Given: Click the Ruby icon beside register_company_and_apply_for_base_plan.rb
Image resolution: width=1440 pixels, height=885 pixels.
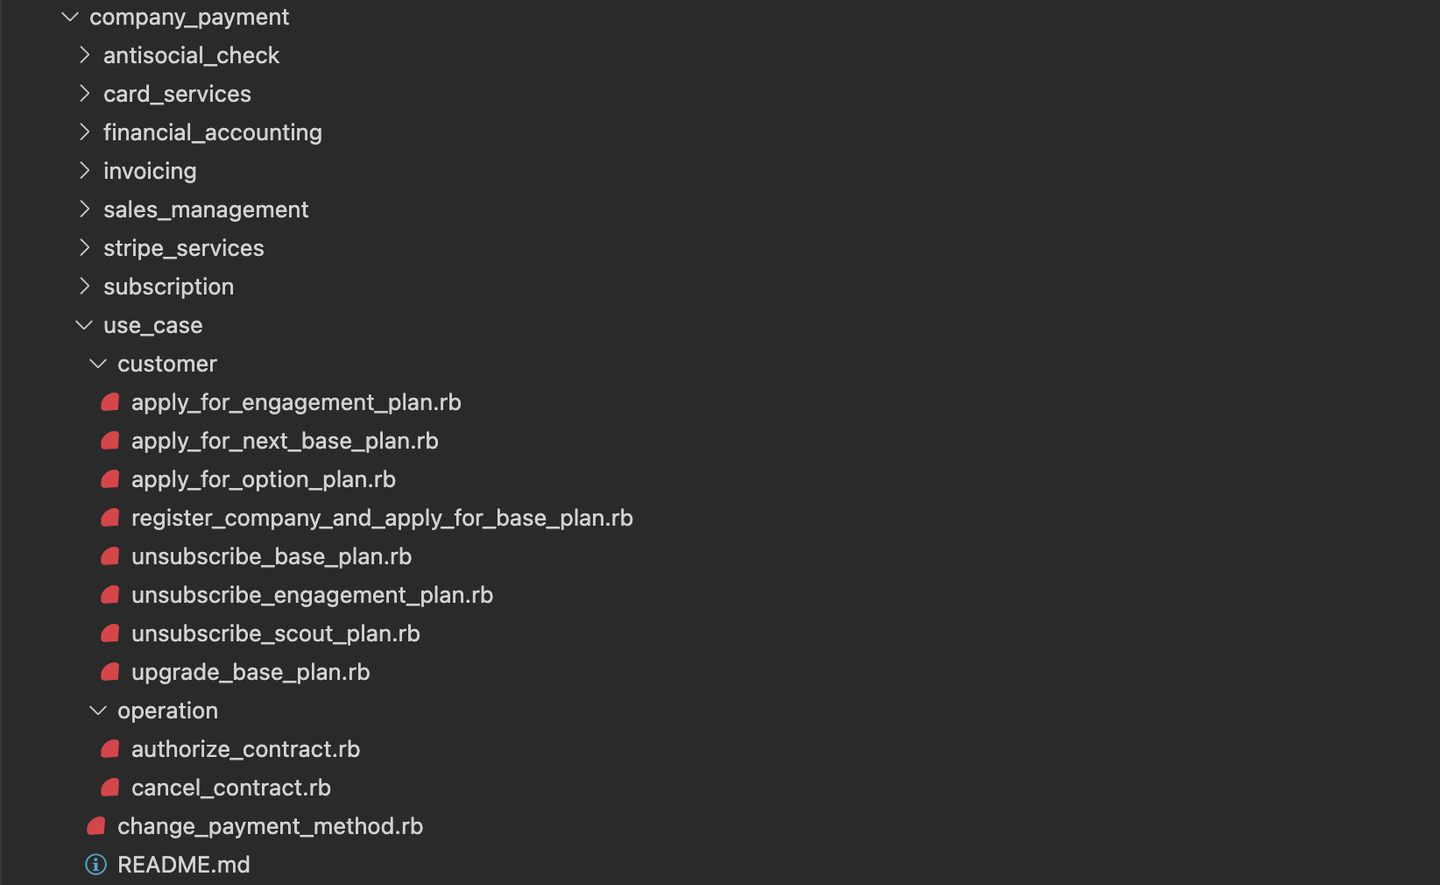Looking at the screenshot, I should coord(110,518).
